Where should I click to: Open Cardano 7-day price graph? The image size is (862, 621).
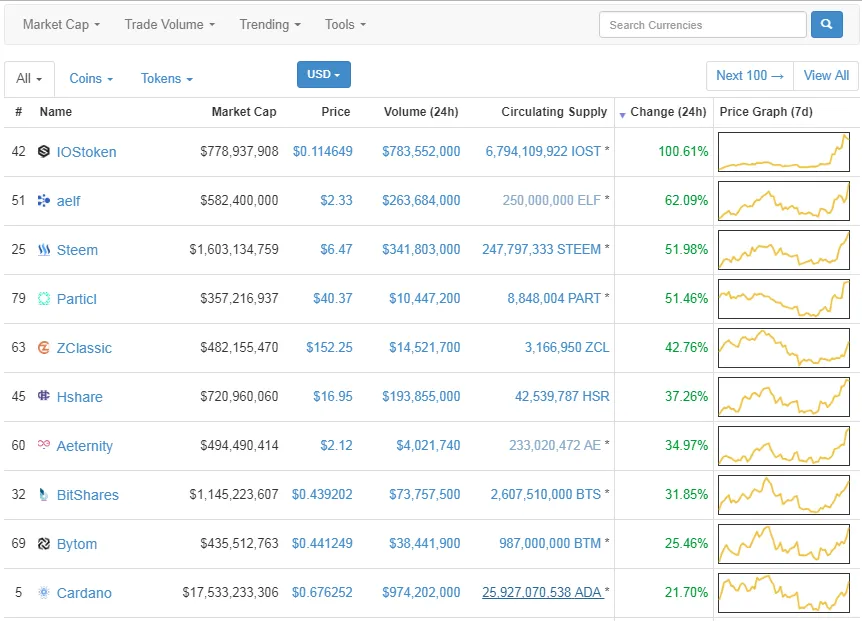[x=784, y=593]
